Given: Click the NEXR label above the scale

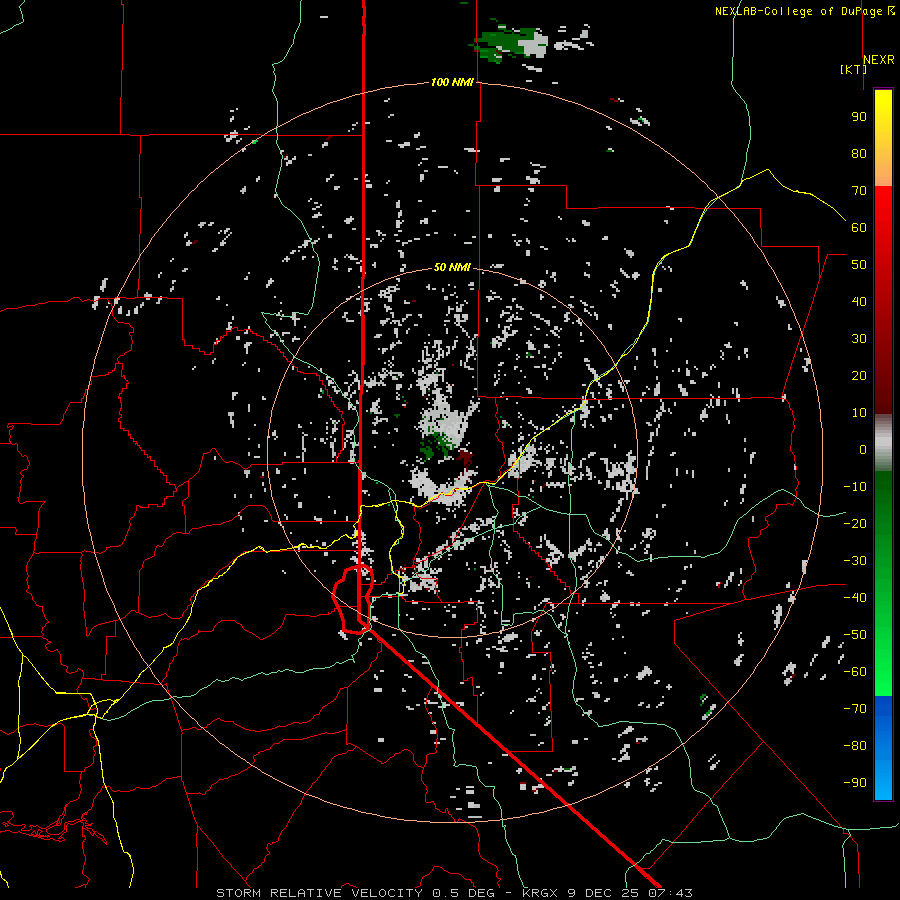Looking at the screenshot, I should coord(879,60).
